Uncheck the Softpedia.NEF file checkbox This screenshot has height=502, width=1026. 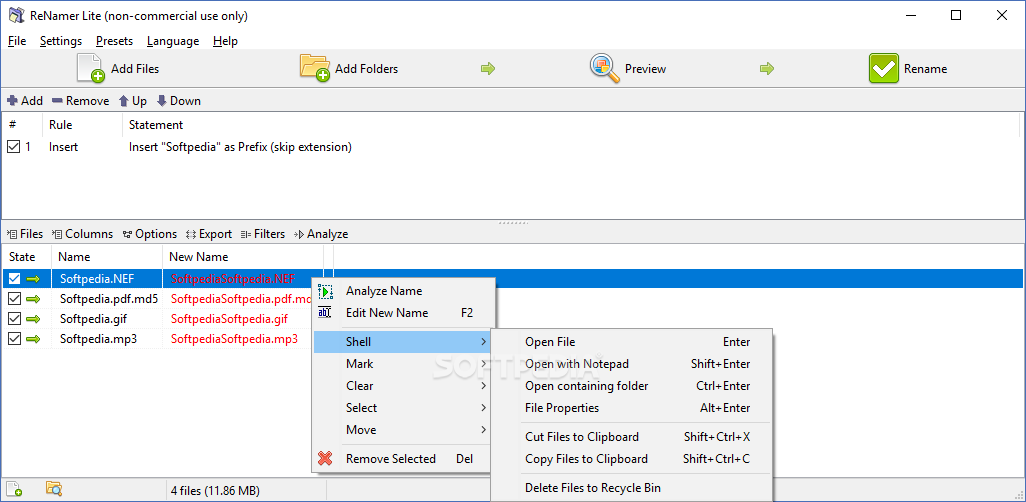click(x=14, y=279)
